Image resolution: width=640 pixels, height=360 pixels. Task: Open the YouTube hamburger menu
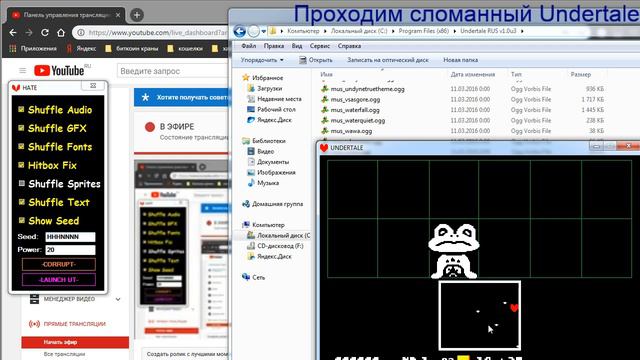pos(22,71)
